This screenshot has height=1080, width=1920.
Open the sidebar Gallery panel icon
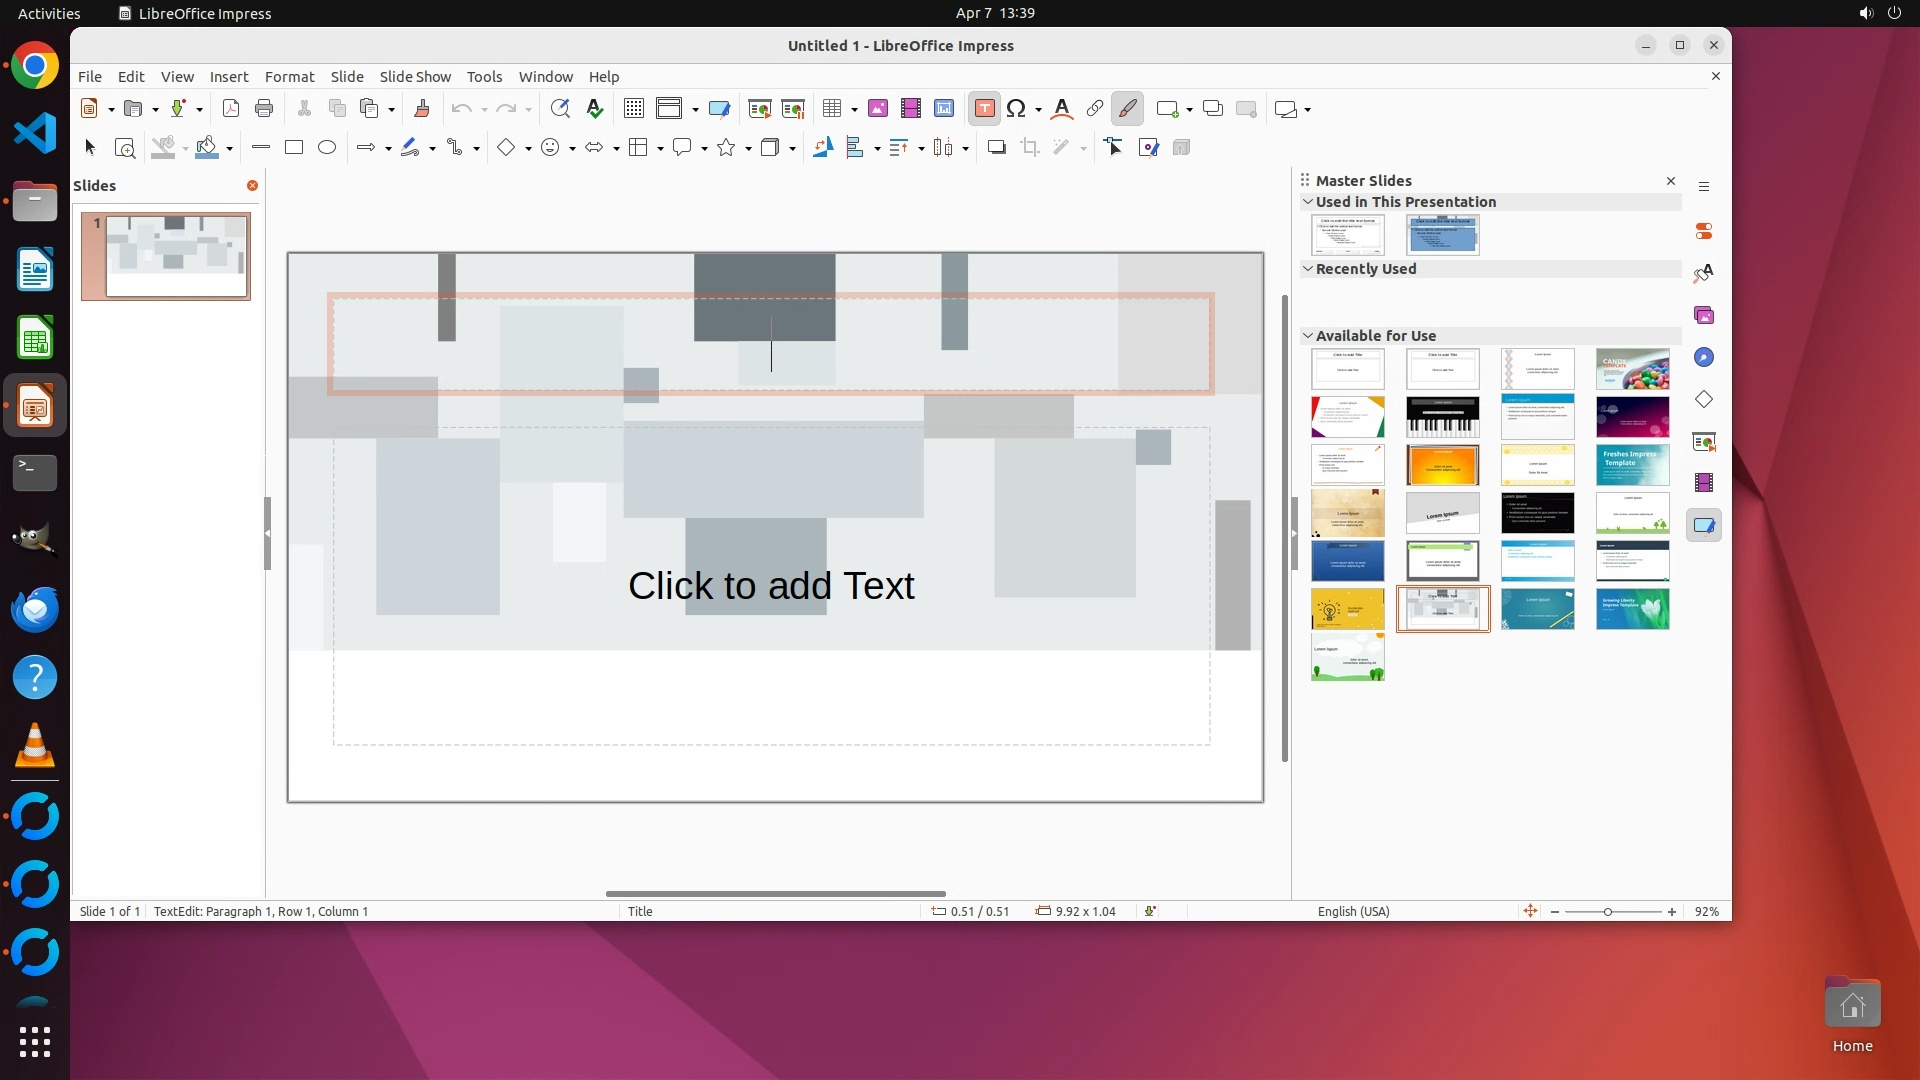(1704, 316)
